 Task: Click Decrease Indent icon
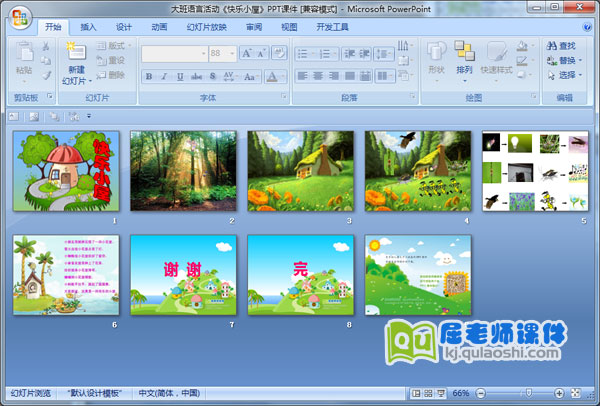point(349,54)
